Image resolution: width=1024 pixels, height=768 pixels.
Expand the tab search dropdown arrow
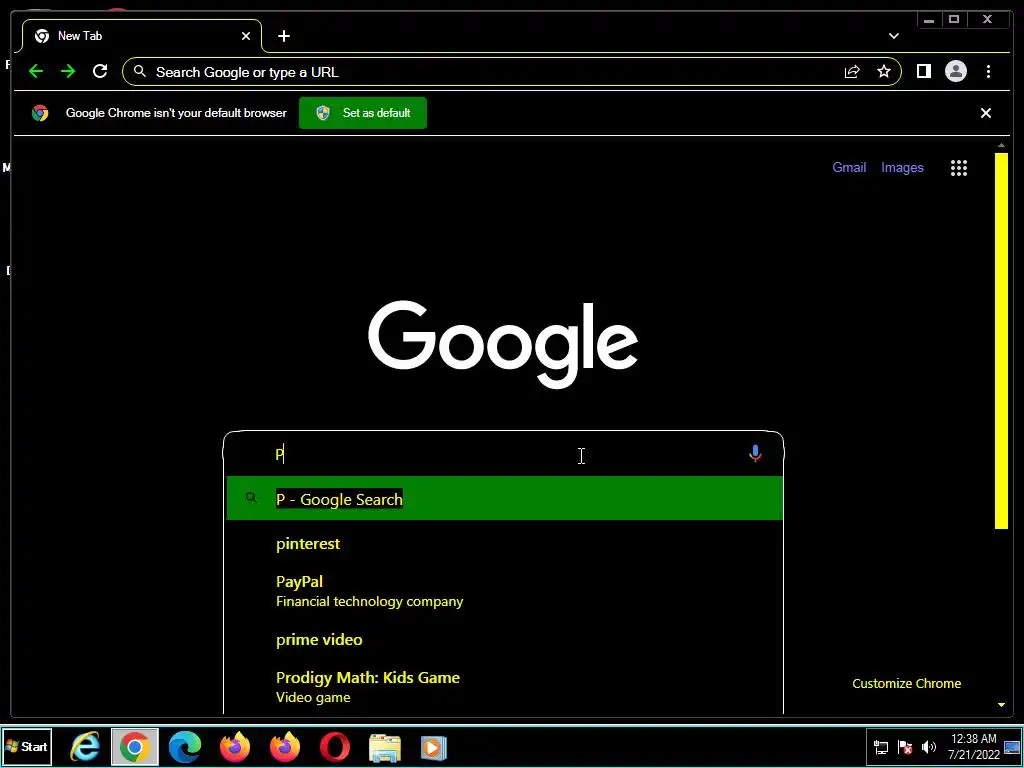tap(893, 36)
